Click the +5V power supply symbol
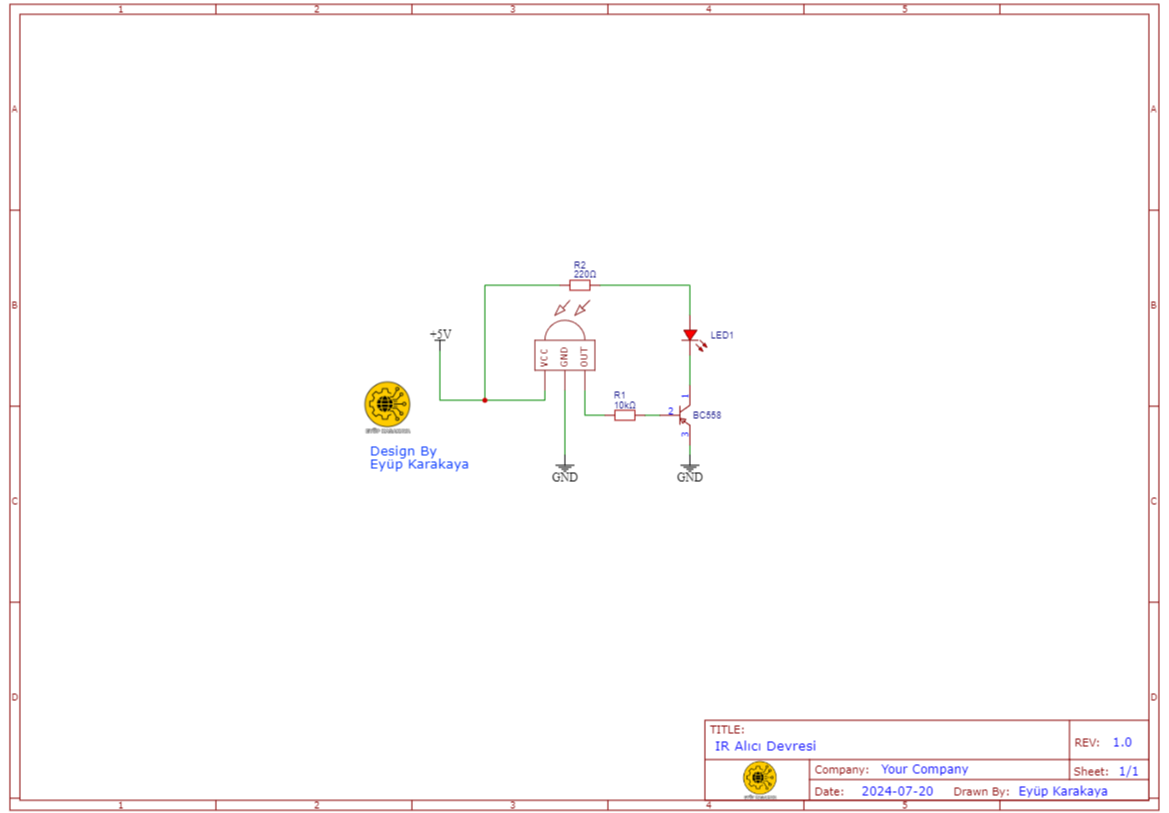Screen dimensions: 1169x813 (x=438, y=338)
